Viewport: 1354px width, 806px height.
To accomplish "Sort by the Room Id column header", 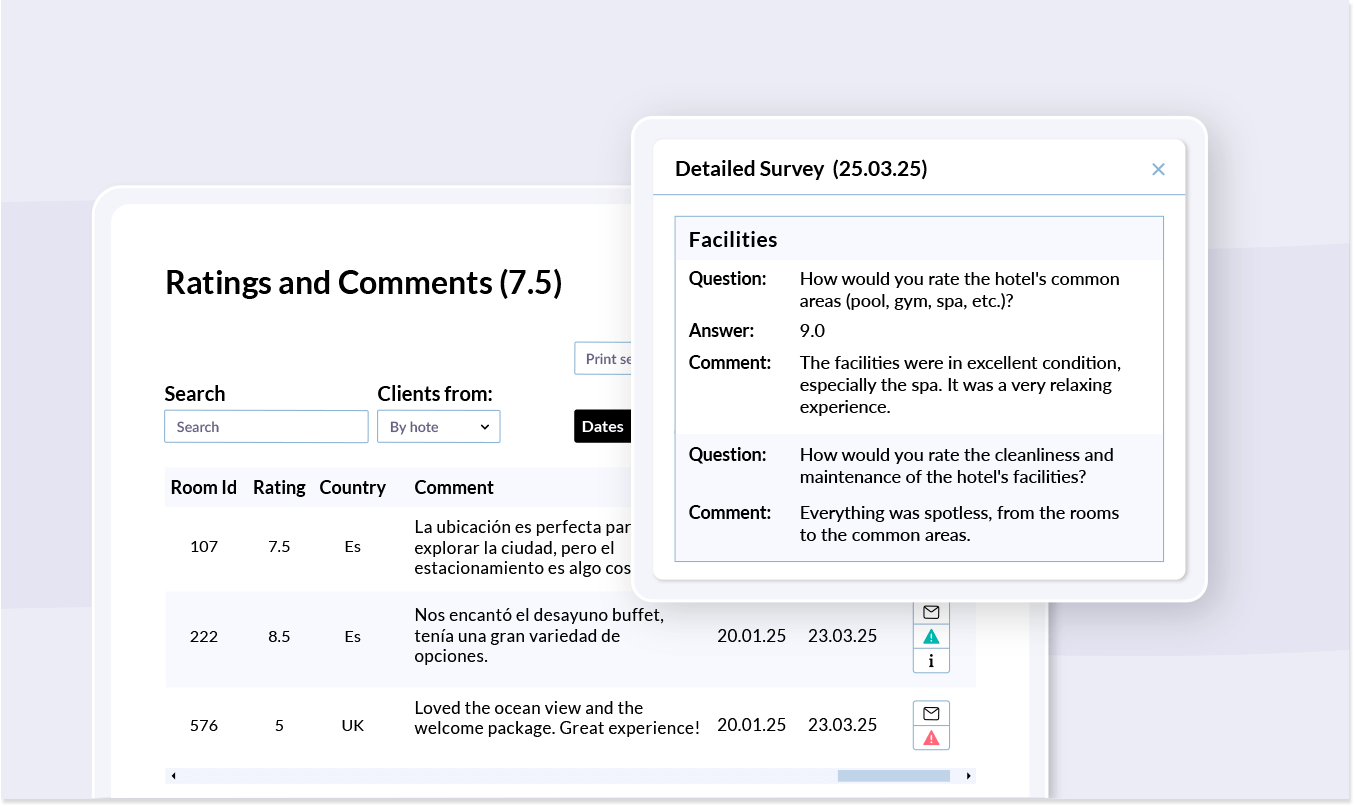I will pyautogui.click(x=204, y=487).
